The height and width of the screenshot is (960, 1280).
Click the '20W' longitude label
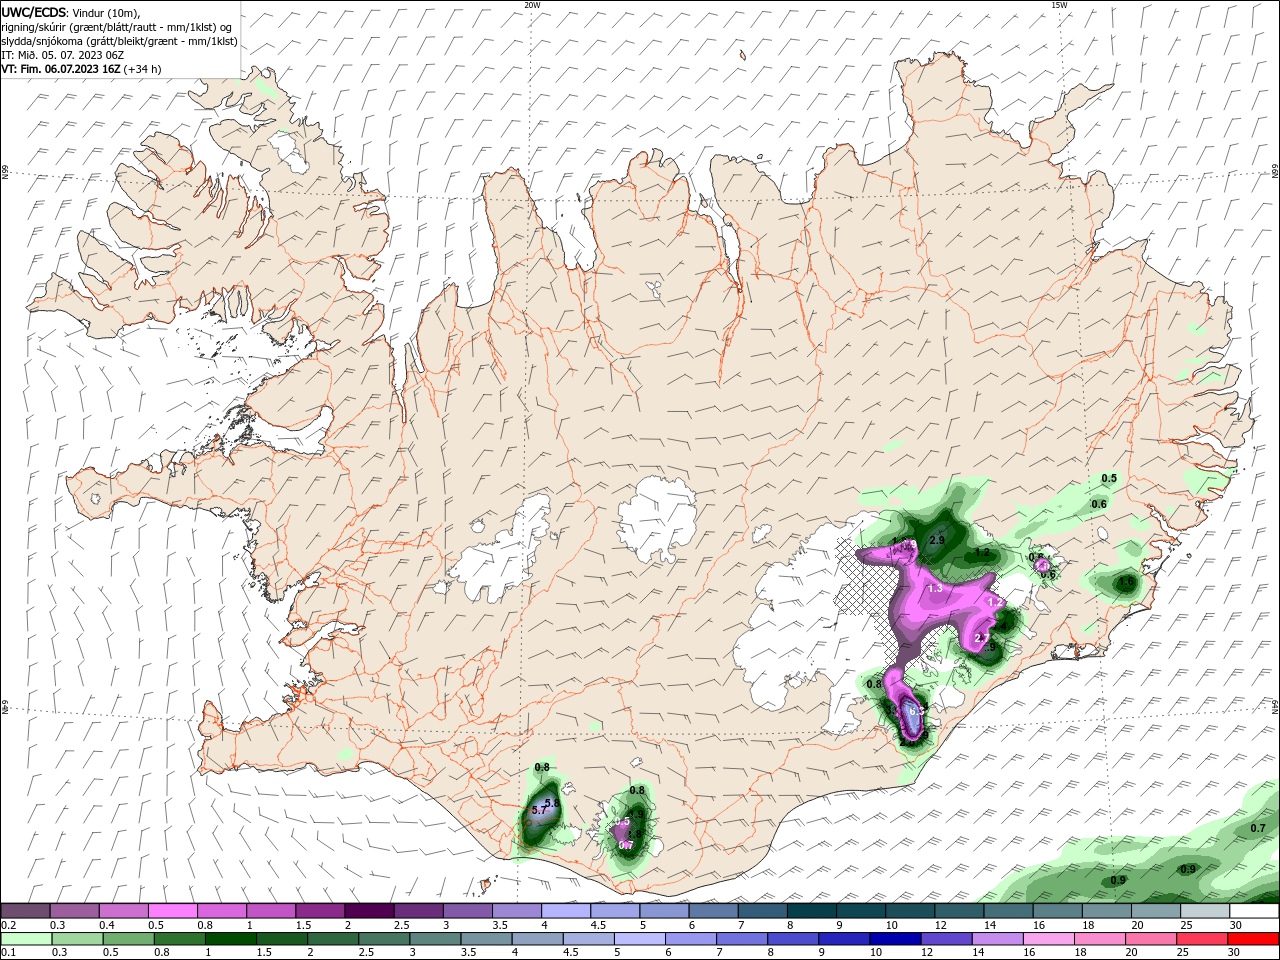pyautogui.click(x=532, y=5)
